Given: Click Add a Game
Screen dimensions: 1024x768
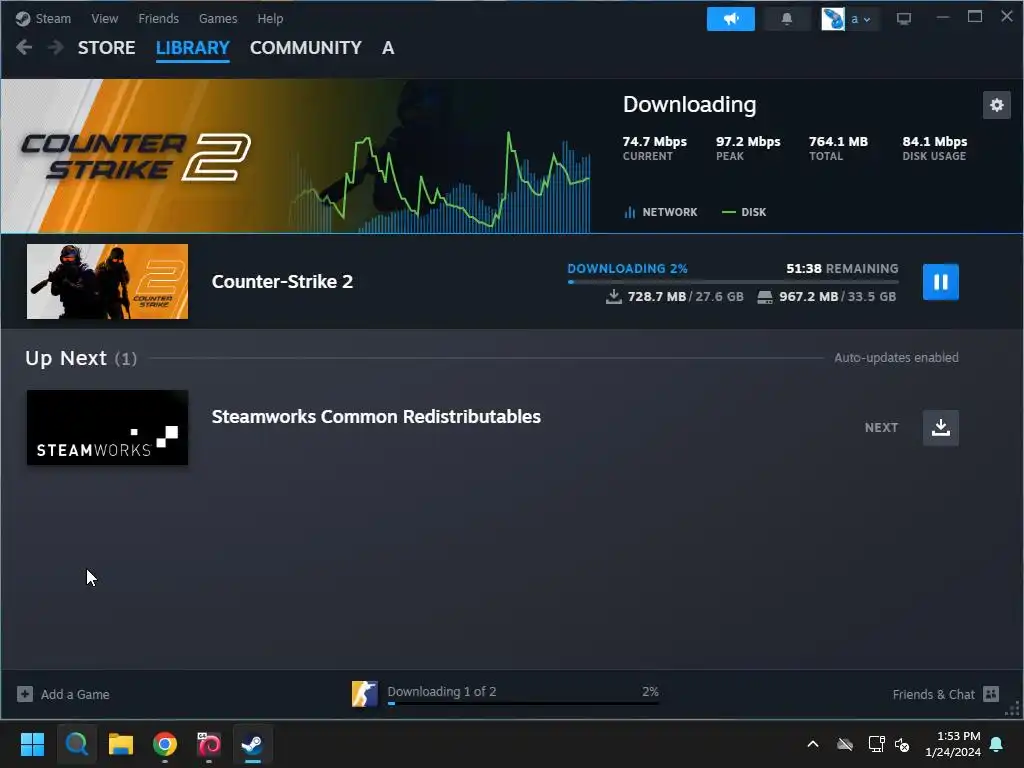Looking at the screenshot, I should point(63,694).
